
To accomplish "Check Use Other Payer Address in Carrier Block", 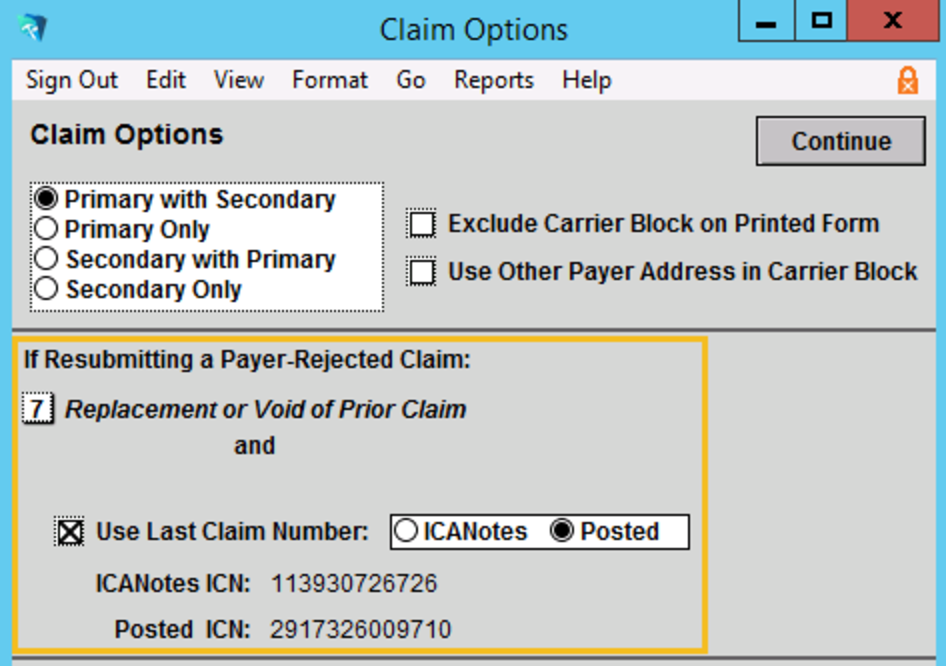I will point(424,268).
